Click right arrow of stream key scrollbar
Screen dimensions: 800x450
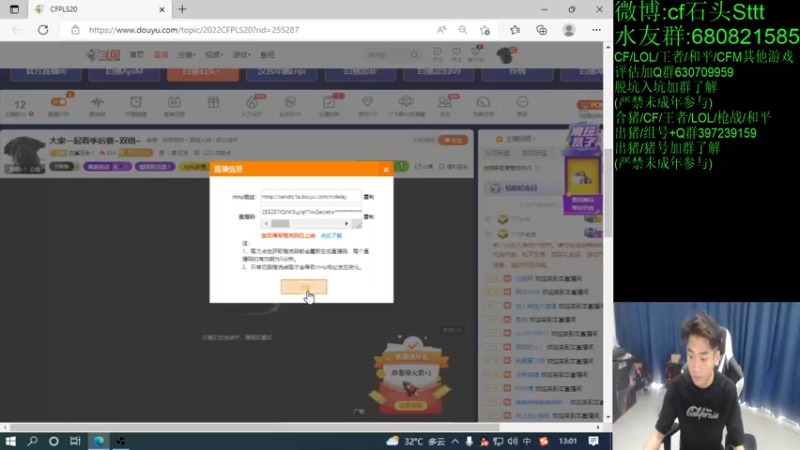pyautogui.click(x=346, y=223)
